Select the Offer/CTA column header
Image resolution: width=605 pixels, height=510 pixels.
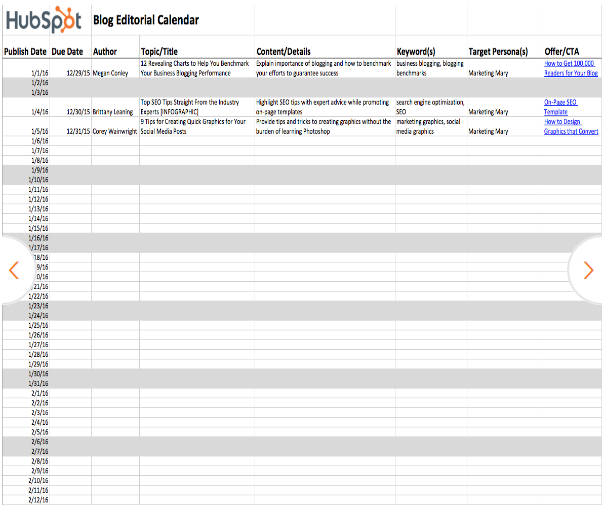click(561, 51)
